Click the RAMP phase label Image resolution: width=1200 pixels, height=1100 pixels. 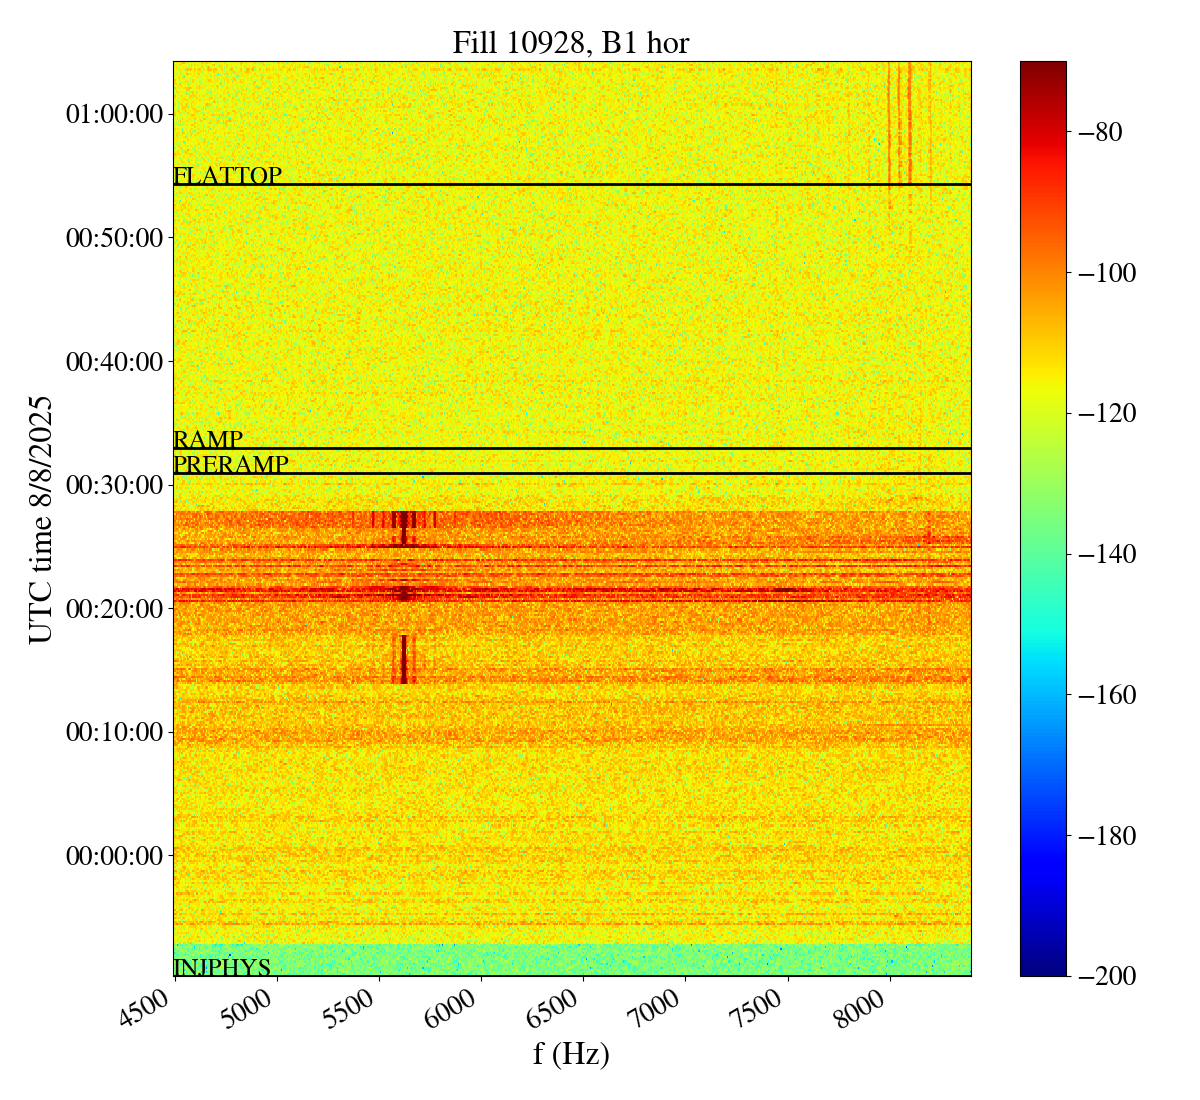(208, 440)
